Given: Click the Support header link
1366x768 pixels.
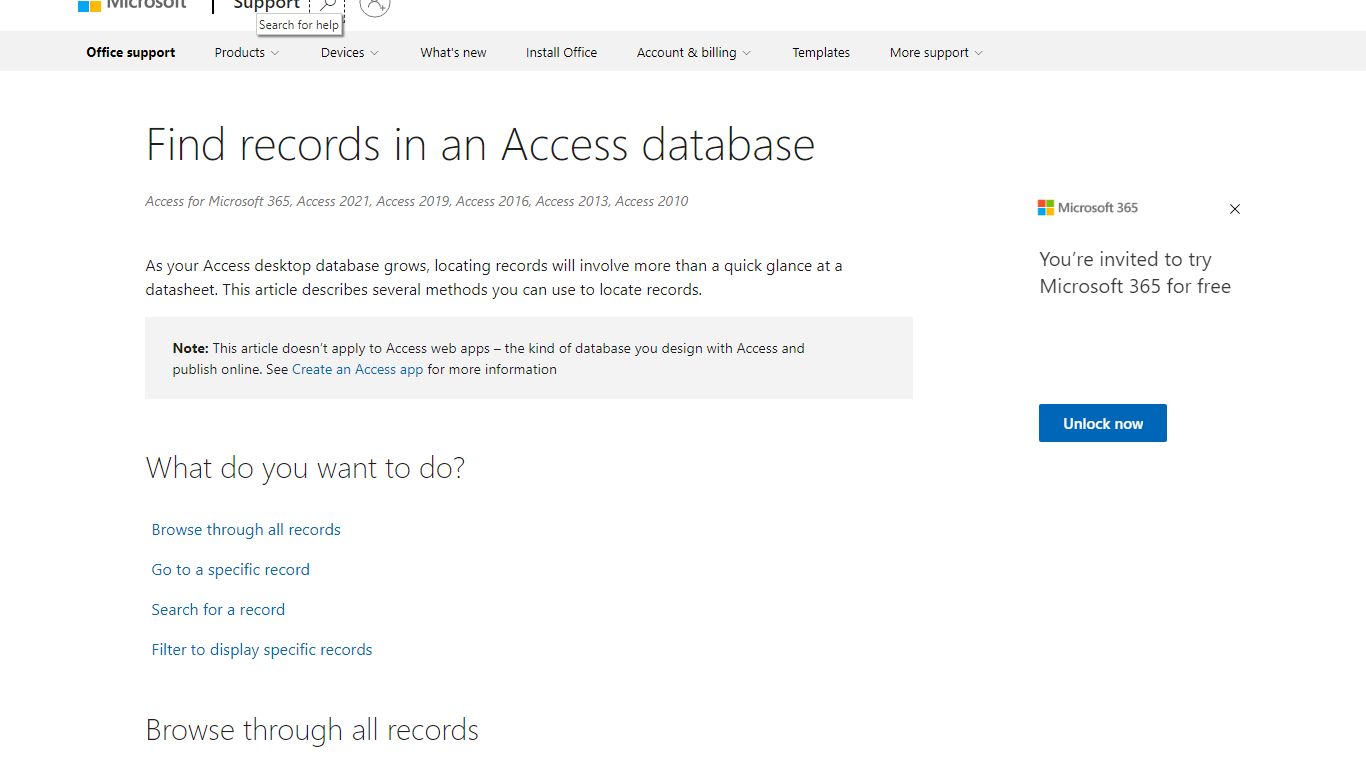Looking at the screenshot, I should pyautogui.click(x=267, y=5).
